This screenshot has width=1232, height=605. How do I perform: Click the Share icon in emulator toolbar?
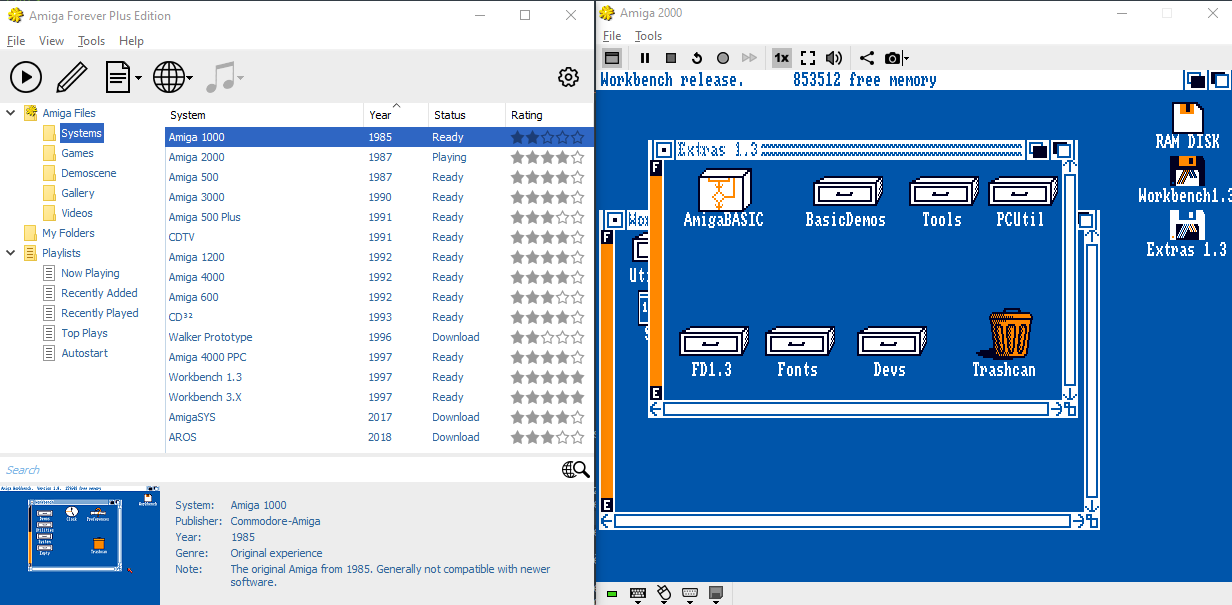(866, 59)
